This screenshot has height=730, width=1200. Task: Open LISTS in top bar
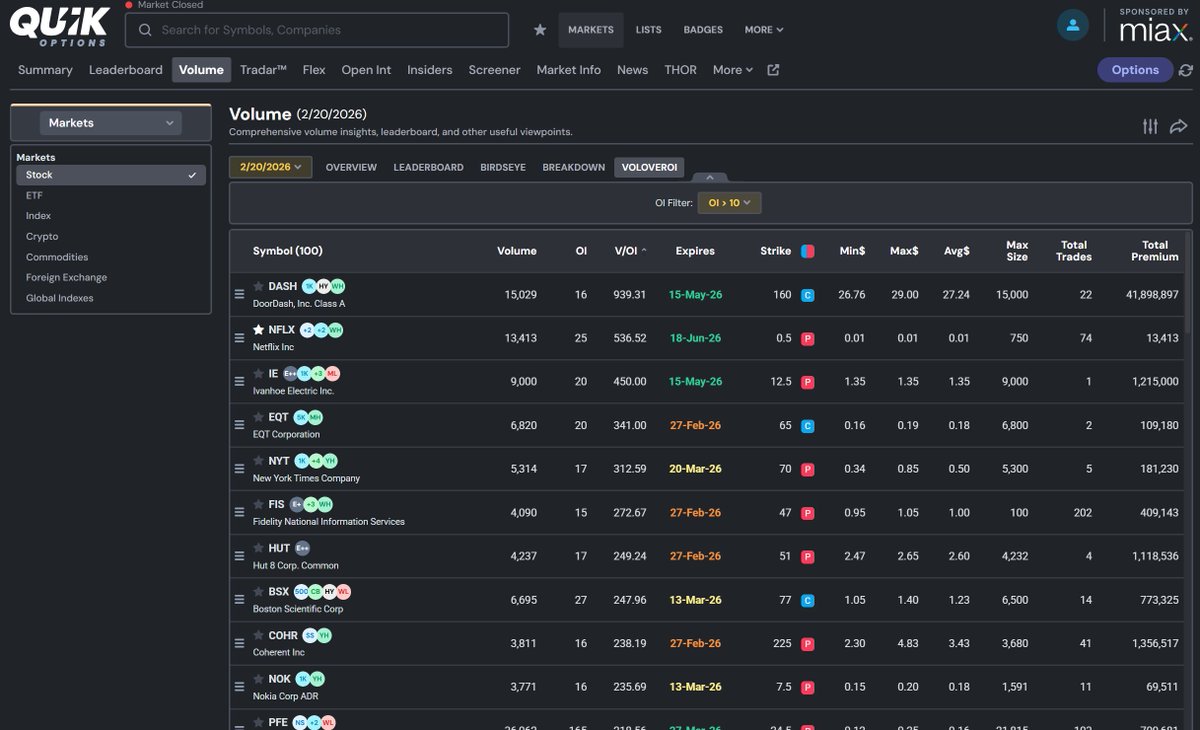[x=649, y=30]
